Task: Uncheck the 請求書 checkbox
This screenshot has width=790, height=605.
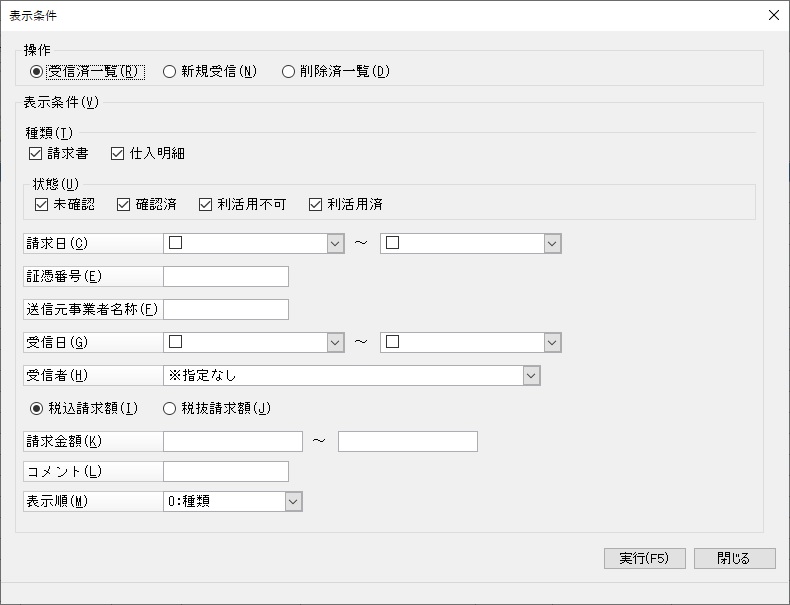Action: point(37,154)
